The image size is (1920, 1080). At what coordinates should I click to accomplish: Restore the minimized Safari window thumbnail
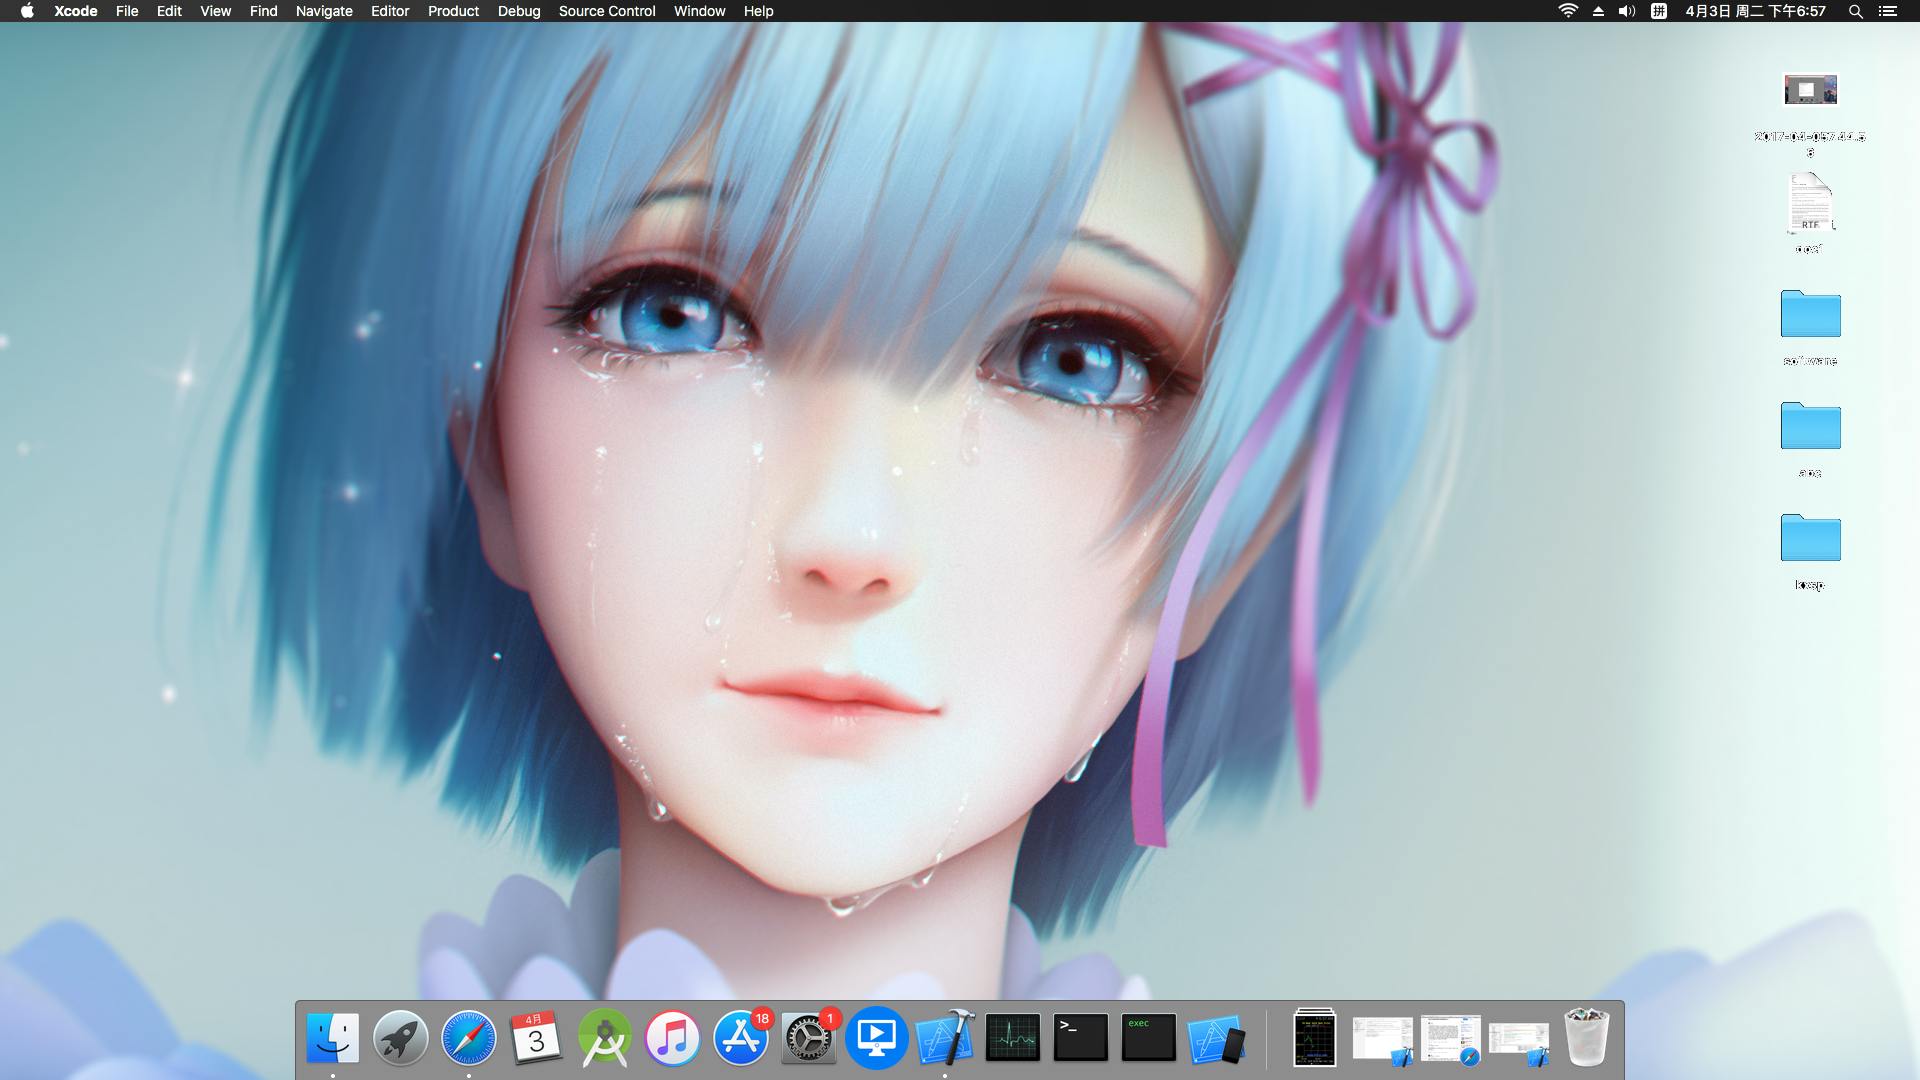(1451, 1040)
